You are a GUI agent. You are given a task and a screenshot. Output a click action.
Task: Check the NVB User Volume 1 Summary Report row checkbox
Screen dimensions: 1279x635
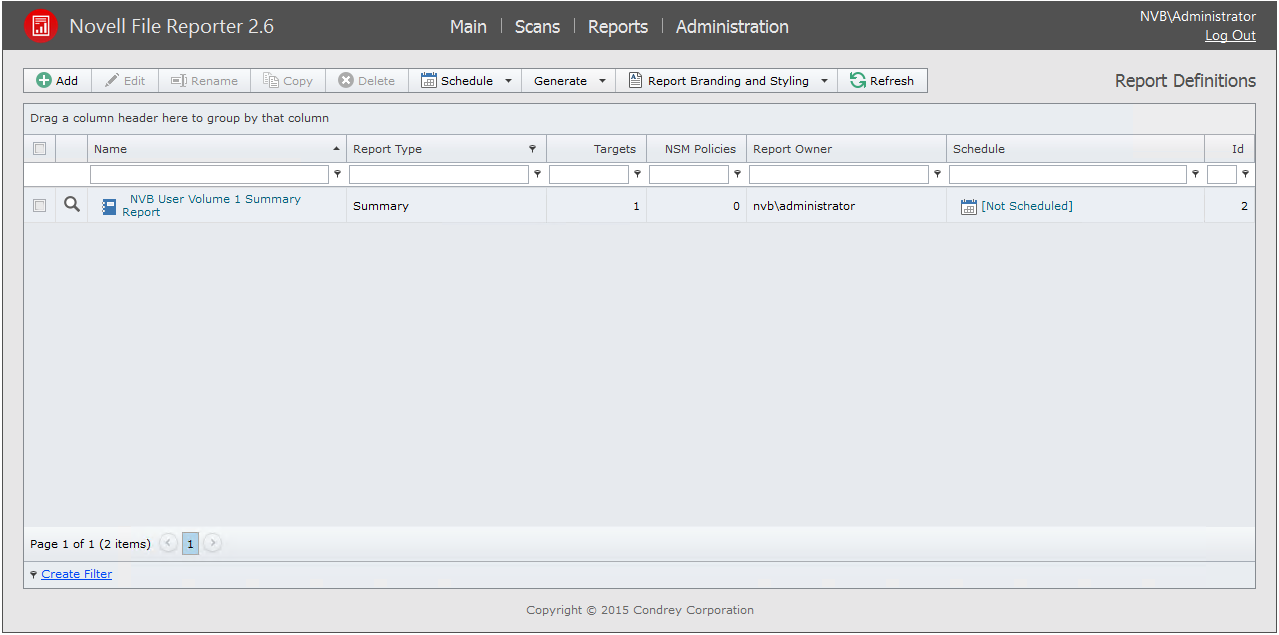tap(40, 205)
